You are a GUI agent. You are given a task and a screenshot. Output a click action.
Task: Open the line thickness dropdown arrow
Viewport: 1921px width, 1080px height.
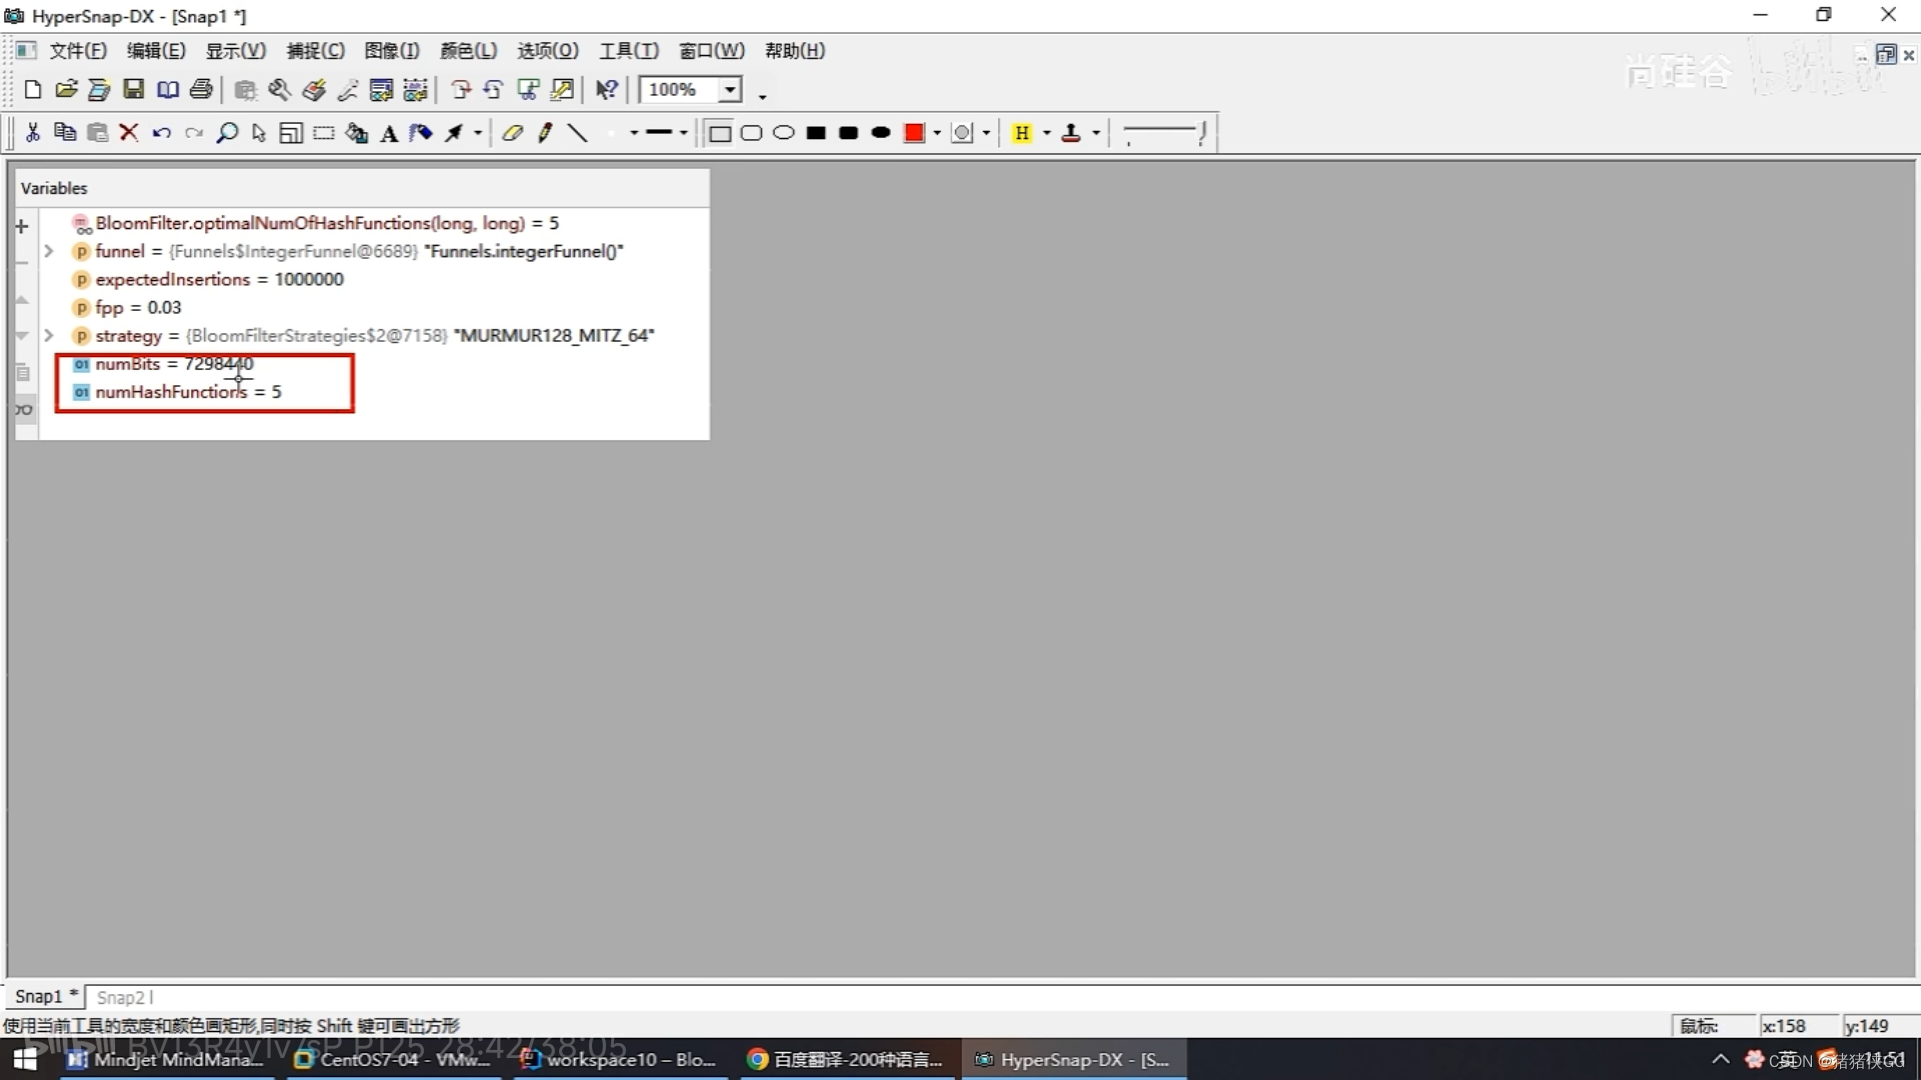pos(683,133)
